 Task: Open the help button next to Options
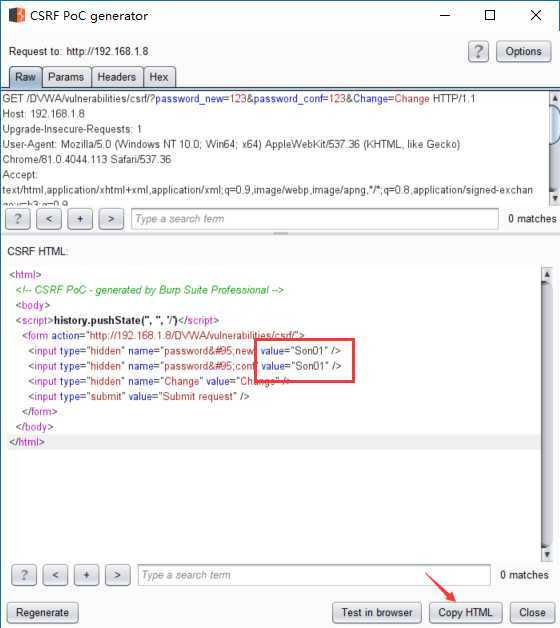pyautogui.click(x=478, y=51)
